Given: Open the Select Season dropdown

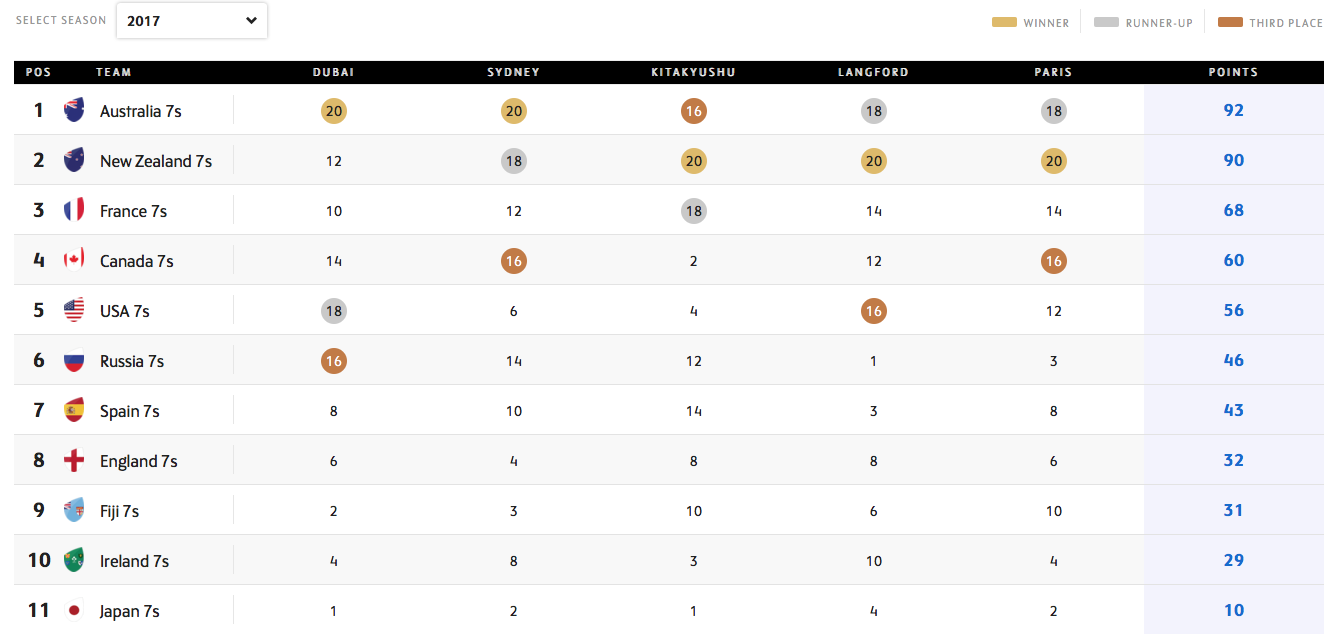Looking at the screenshot, I should pyautogui.click(x=192, y=20).
